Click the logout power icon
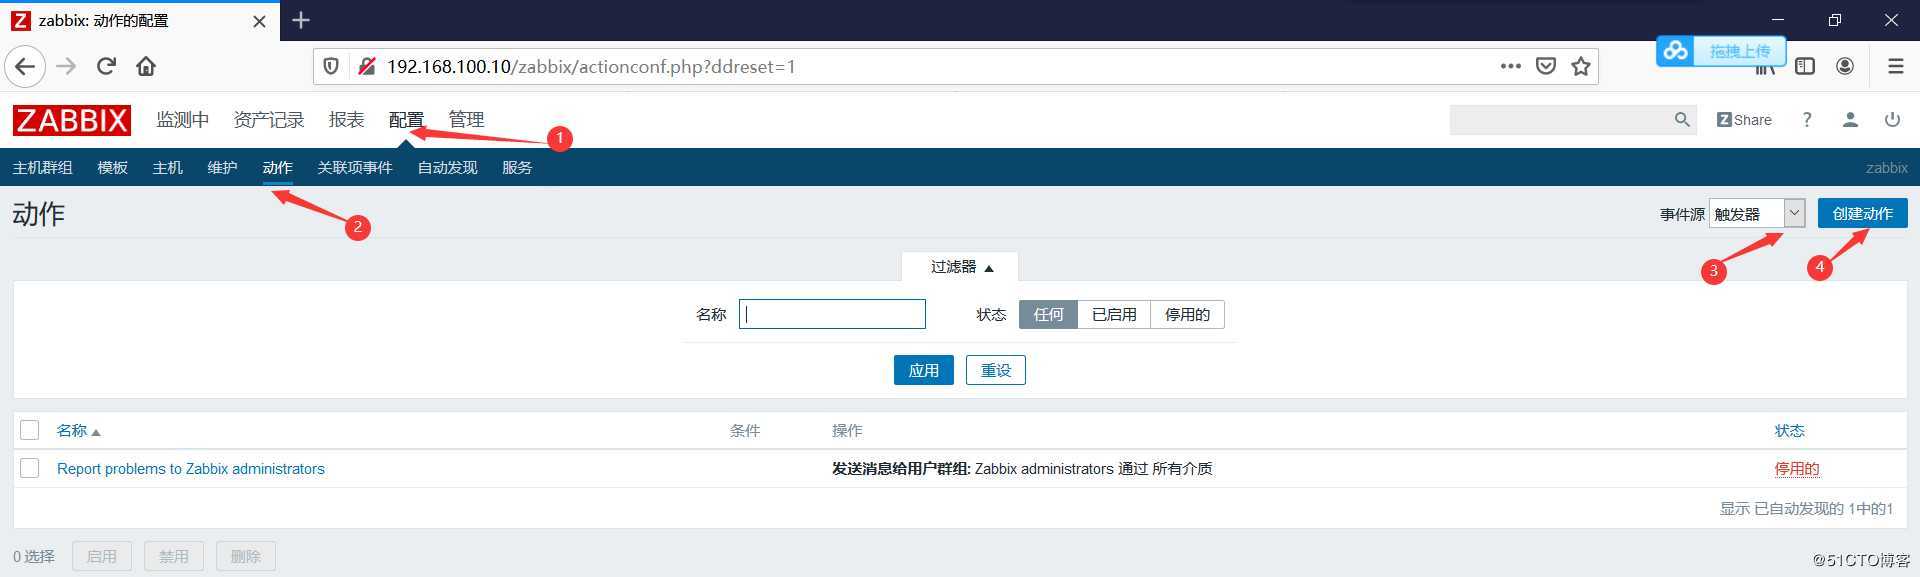Image resolution: width=1920 pixels, height=577 pixels. [1892, 120]
